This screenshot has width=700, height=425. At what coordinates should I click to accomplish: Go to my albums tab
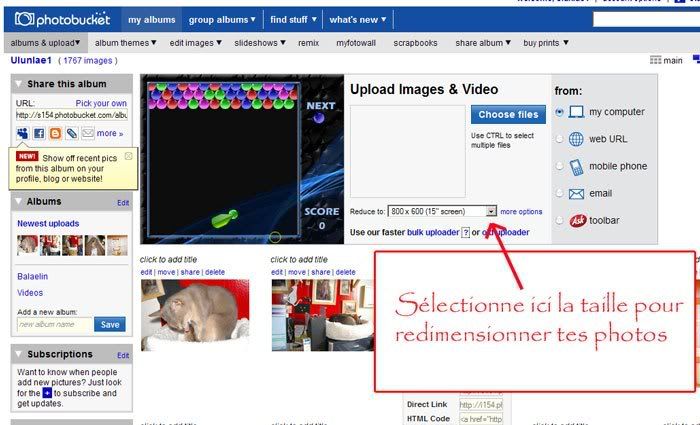coord(151,20)
